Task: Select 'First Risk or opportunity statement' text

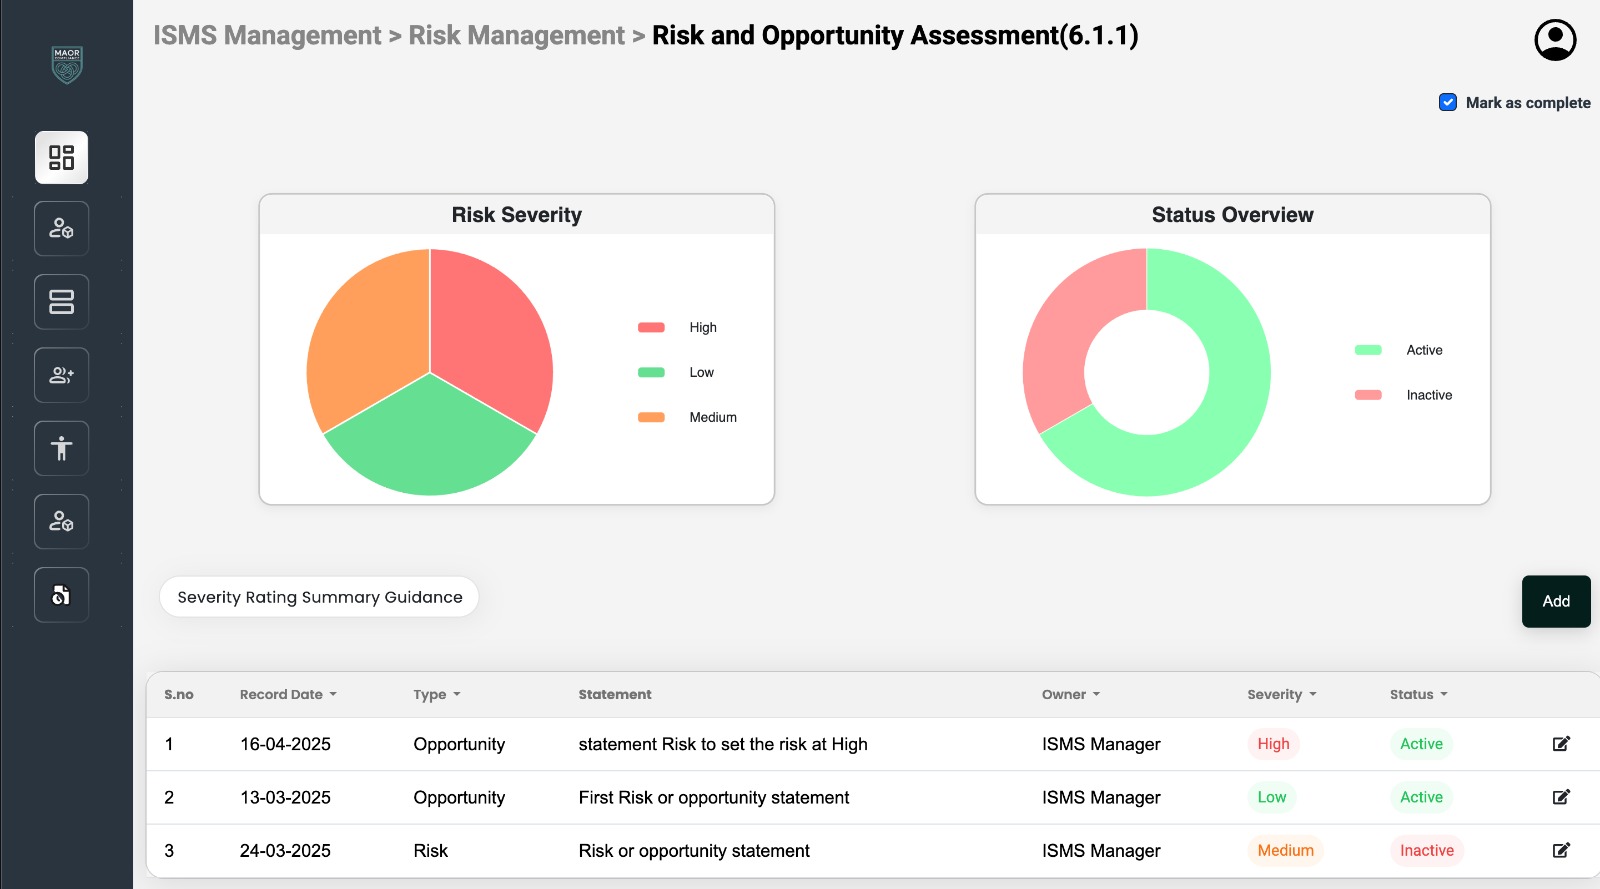Action: click(714, 797)
